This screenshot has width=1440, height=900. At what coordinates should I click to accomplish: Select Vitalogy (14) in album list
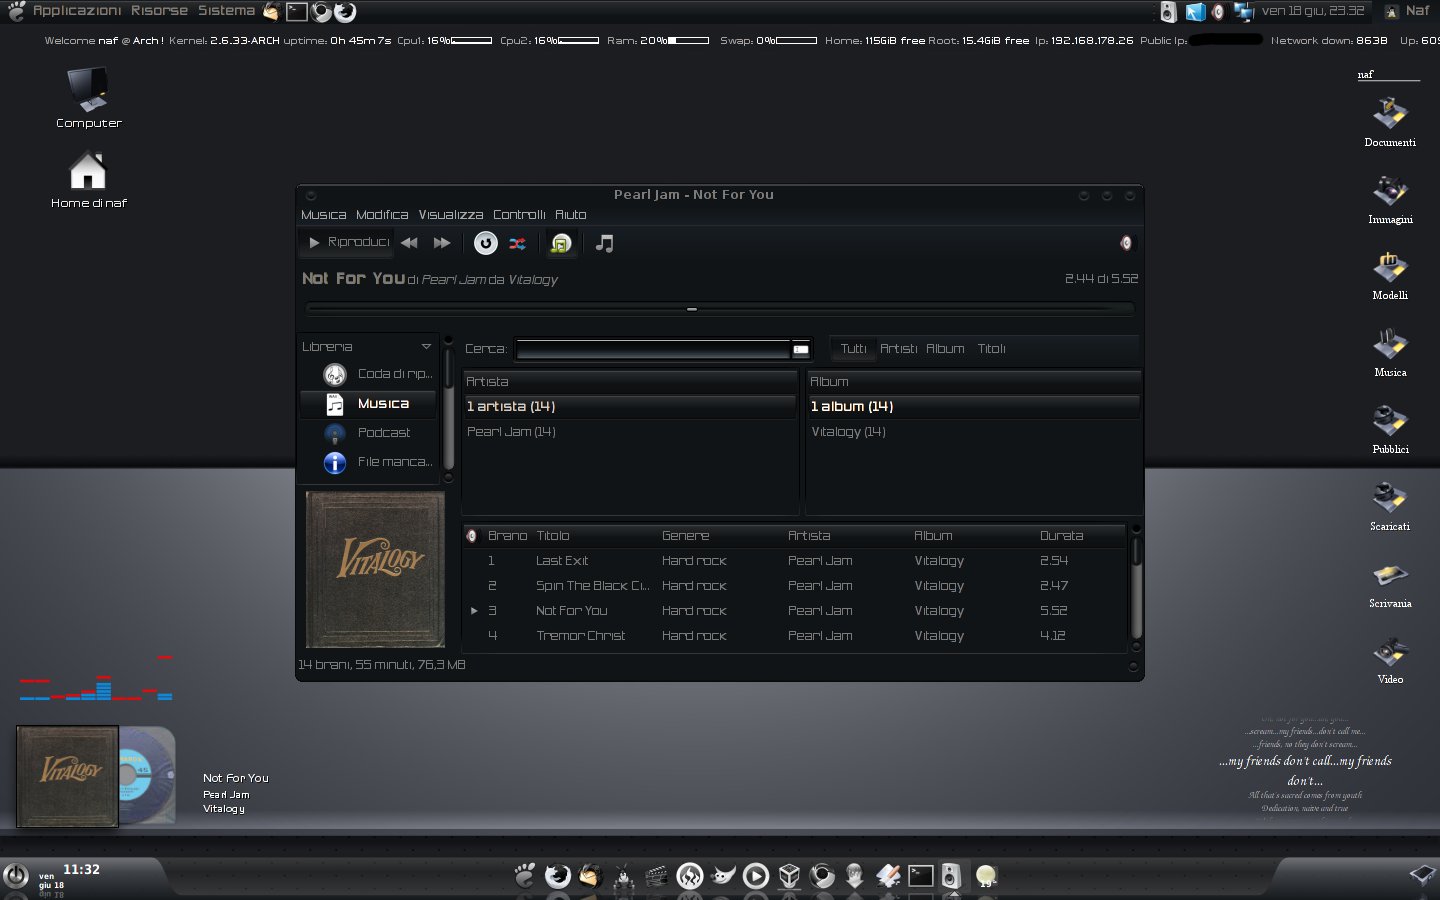pos(974,432)
